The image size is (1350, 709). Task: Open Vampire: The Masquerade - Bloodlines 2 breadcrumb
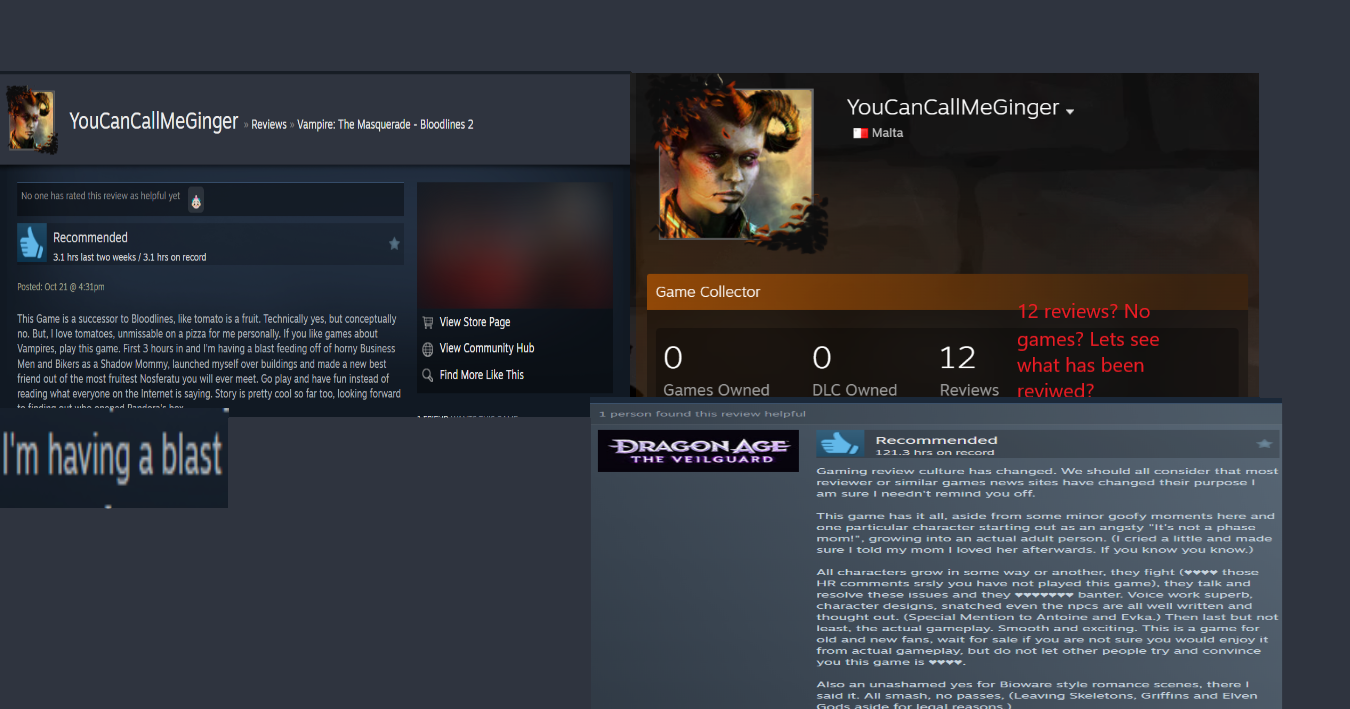click(385, 125)
